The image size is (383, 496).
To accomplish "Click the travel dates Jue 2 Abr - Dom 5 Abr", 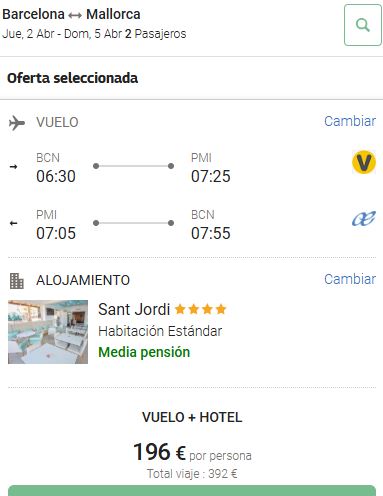I will tap(62, 34).
